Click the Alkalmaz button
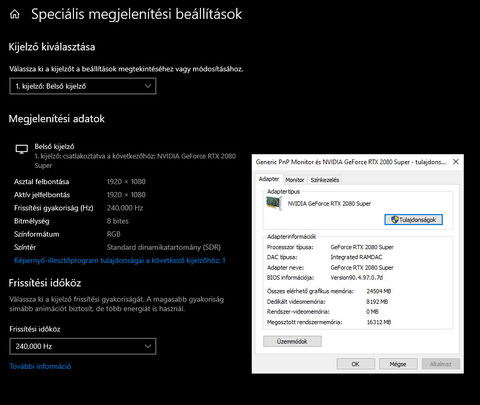The height and width of the screenshot is (405, 480). click(x=441, y=364)
